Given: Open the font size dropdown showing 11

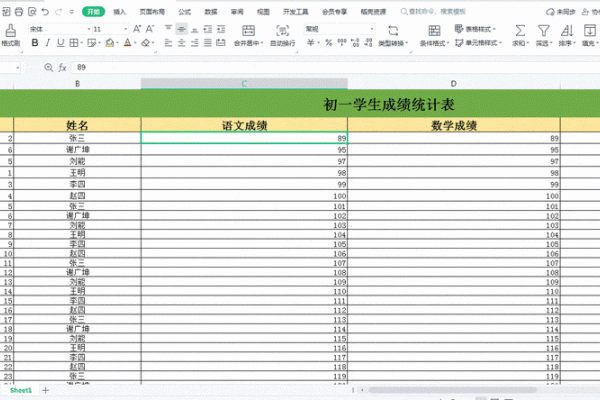Looking at the screenshot, I should (x=126, y=29).
